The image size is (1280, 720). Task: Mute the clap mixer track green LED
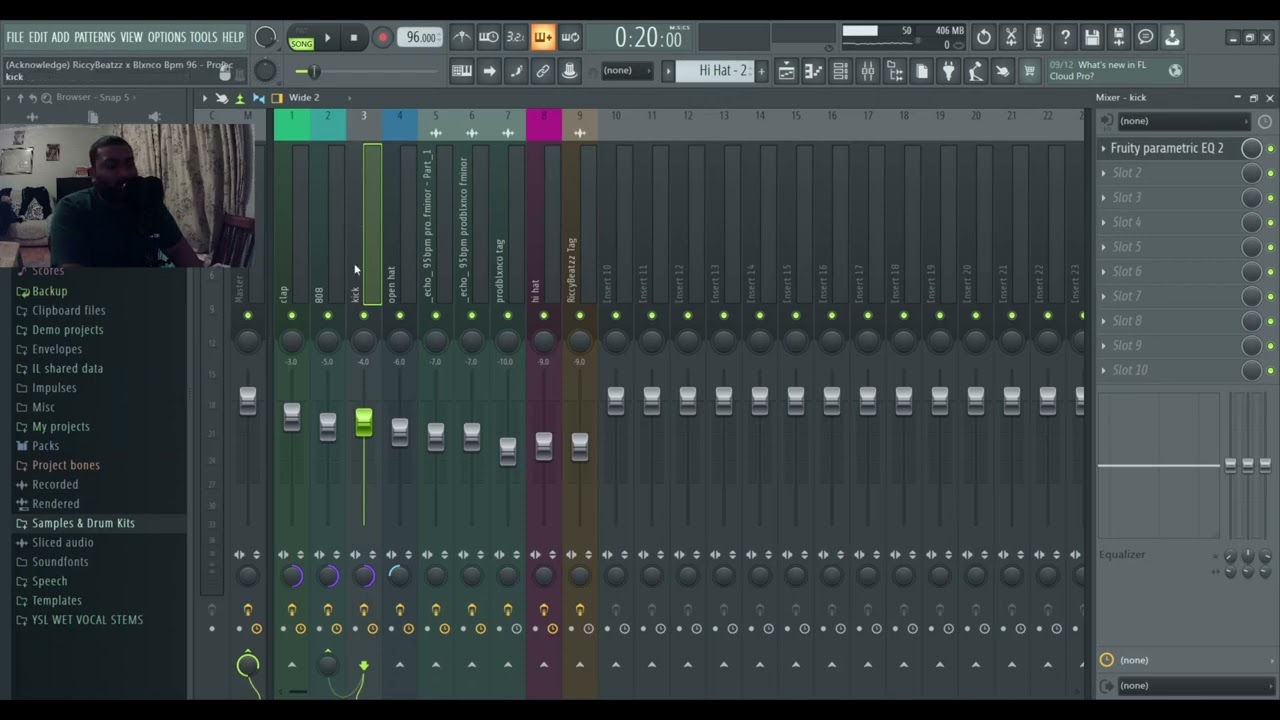click(x=292, y=316)
